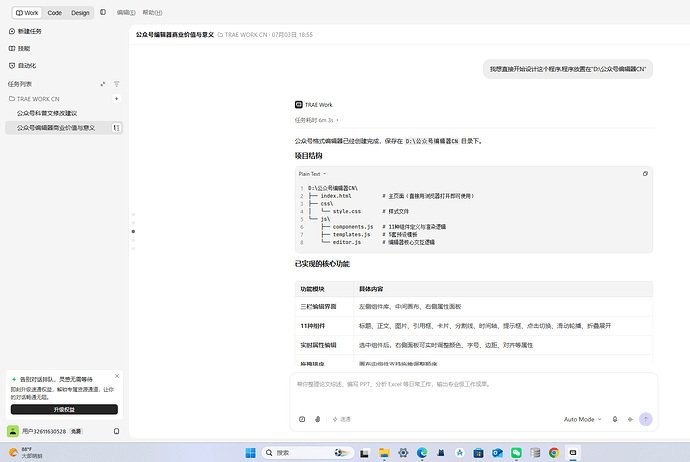Click the microphone voice input icon
Screen dimensions: 690x462
pos(615,419)
